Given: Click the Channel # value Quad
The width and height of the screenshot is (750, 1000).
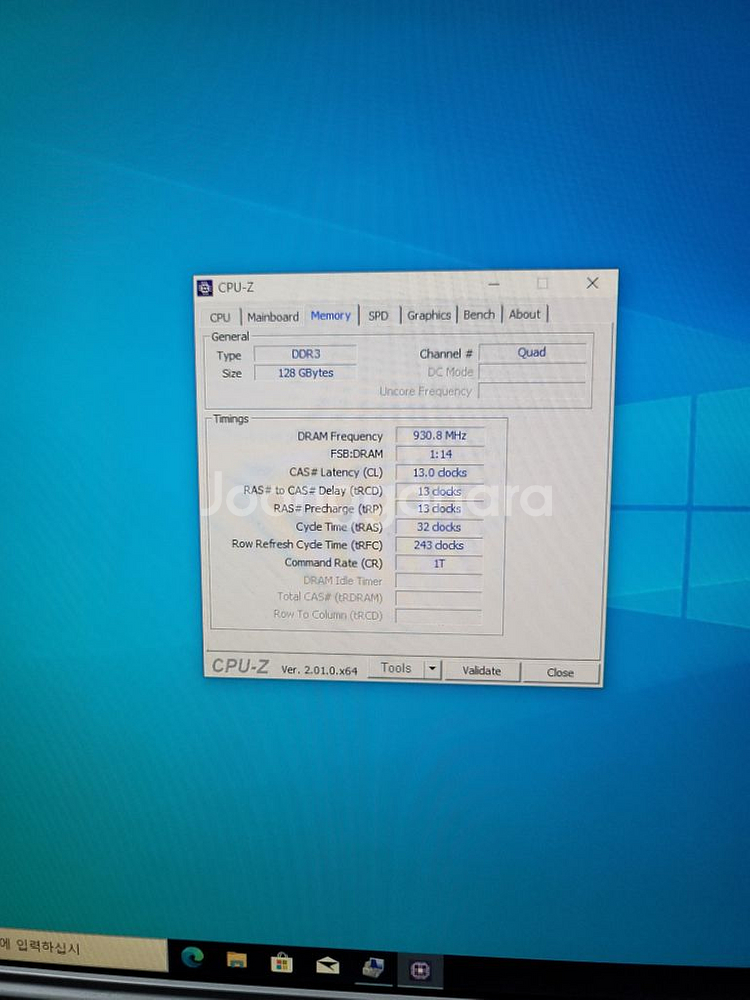Looking at the screenshot, I should coord(532,352).
